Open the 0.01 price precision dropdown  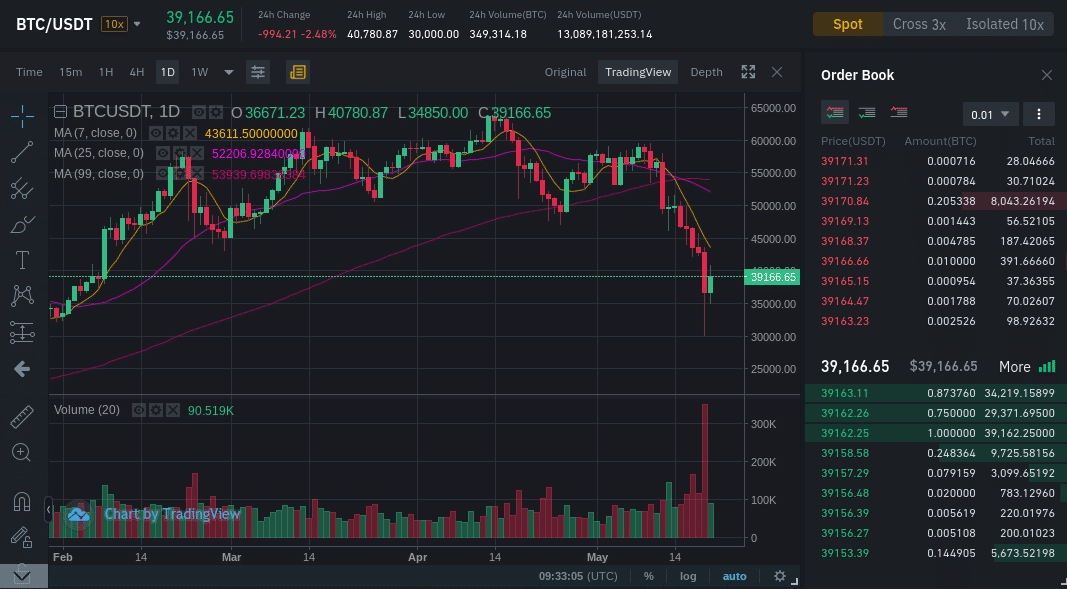[990, 114]
